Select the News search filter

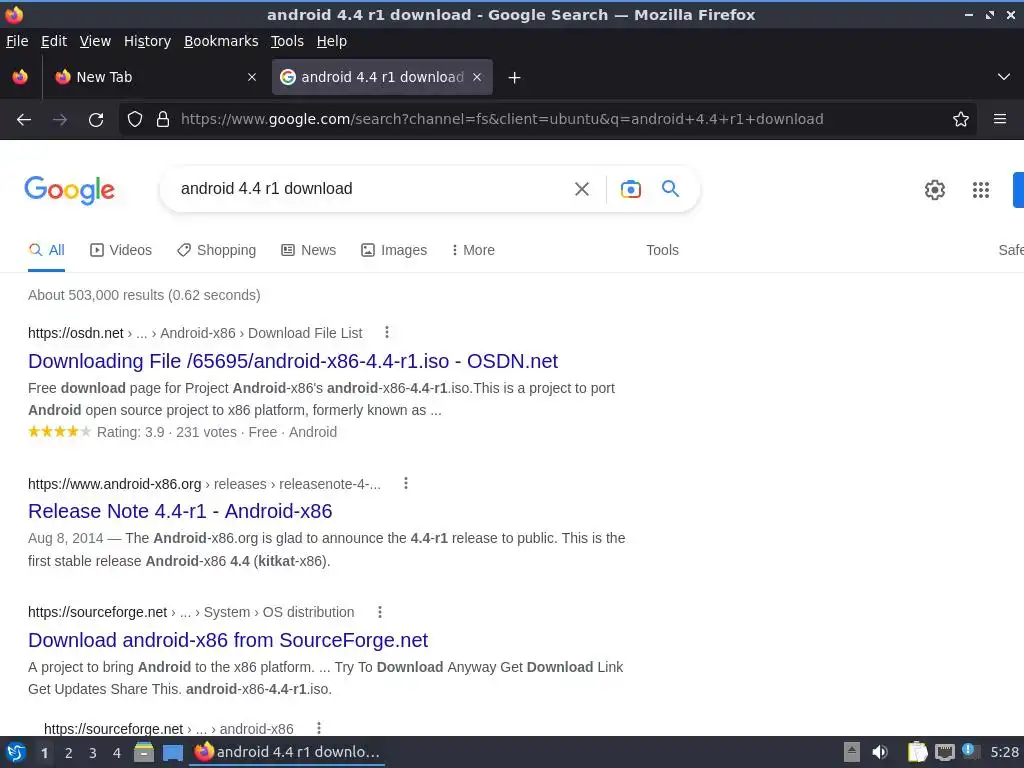[x=308, y=250]
